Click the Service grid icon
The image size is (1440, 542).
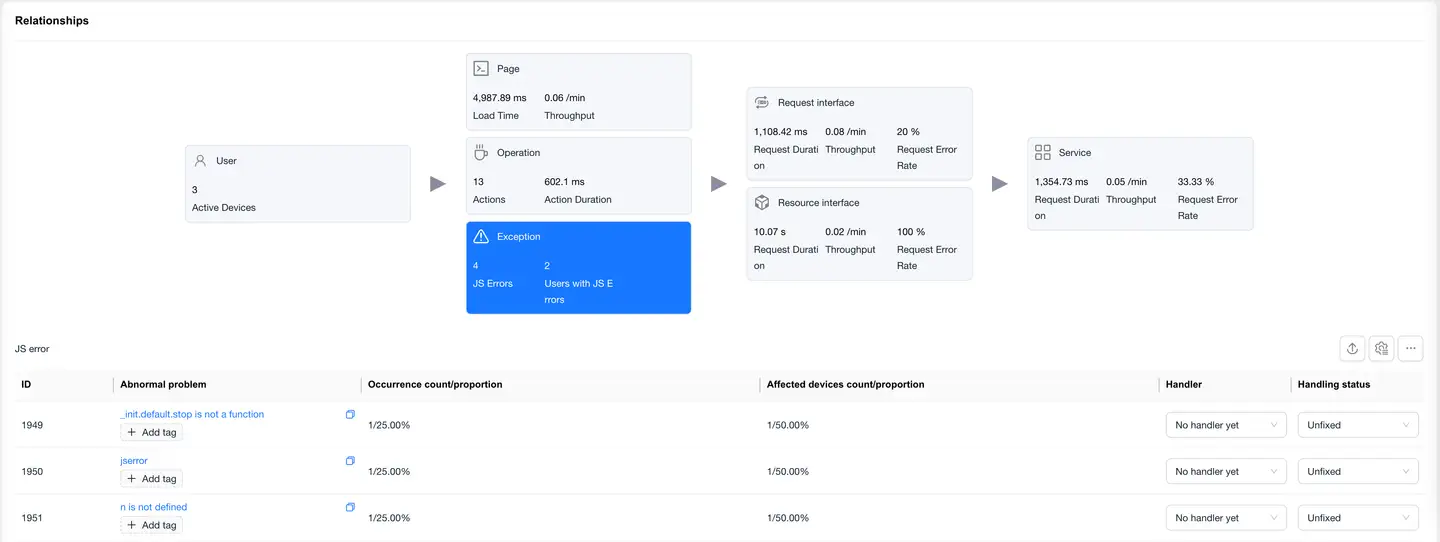tap(1042, 153)
